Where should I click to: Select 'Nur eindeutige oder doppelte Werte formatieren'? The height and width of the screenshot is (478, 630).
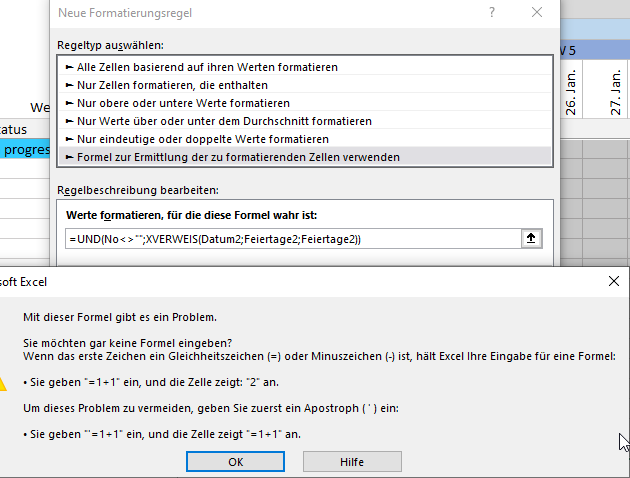click(305, 139)
